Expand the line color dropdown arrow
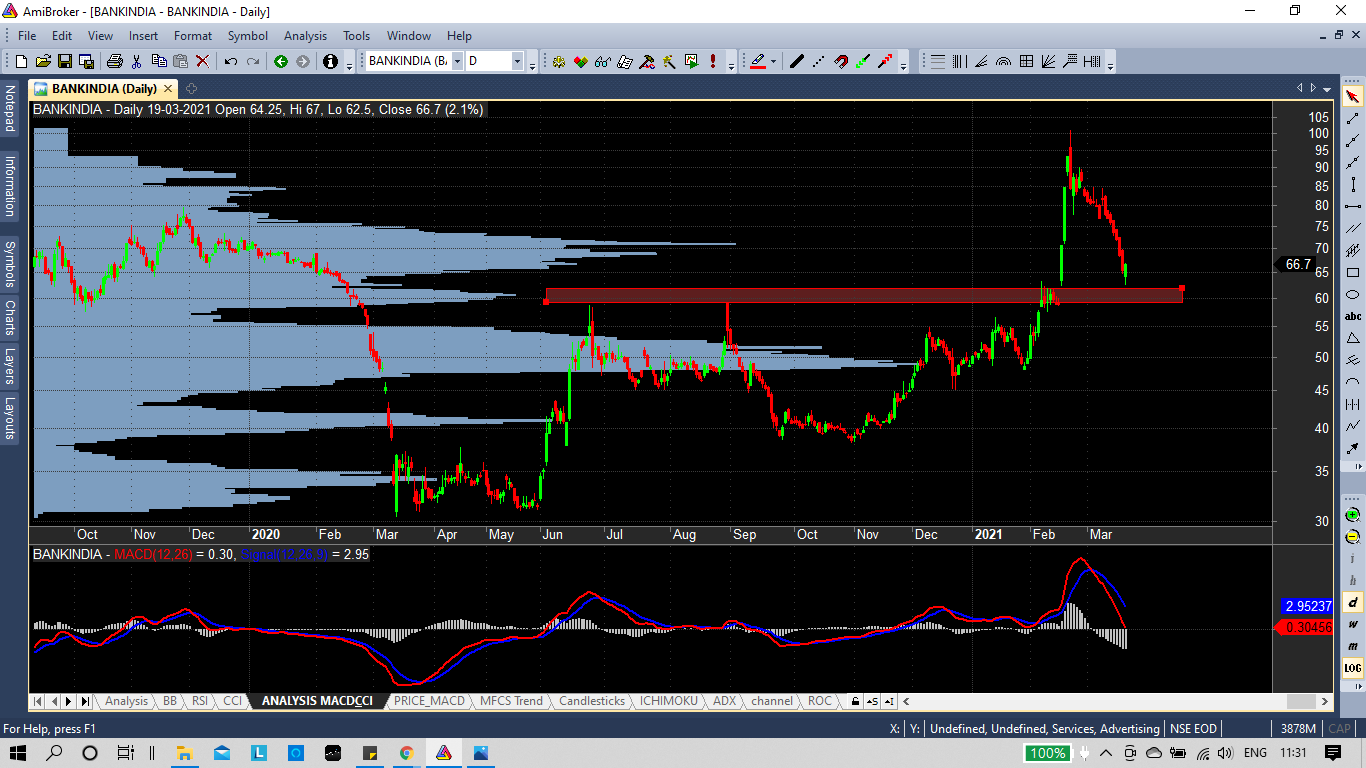 pyautogui.click(x=773, y=61)
